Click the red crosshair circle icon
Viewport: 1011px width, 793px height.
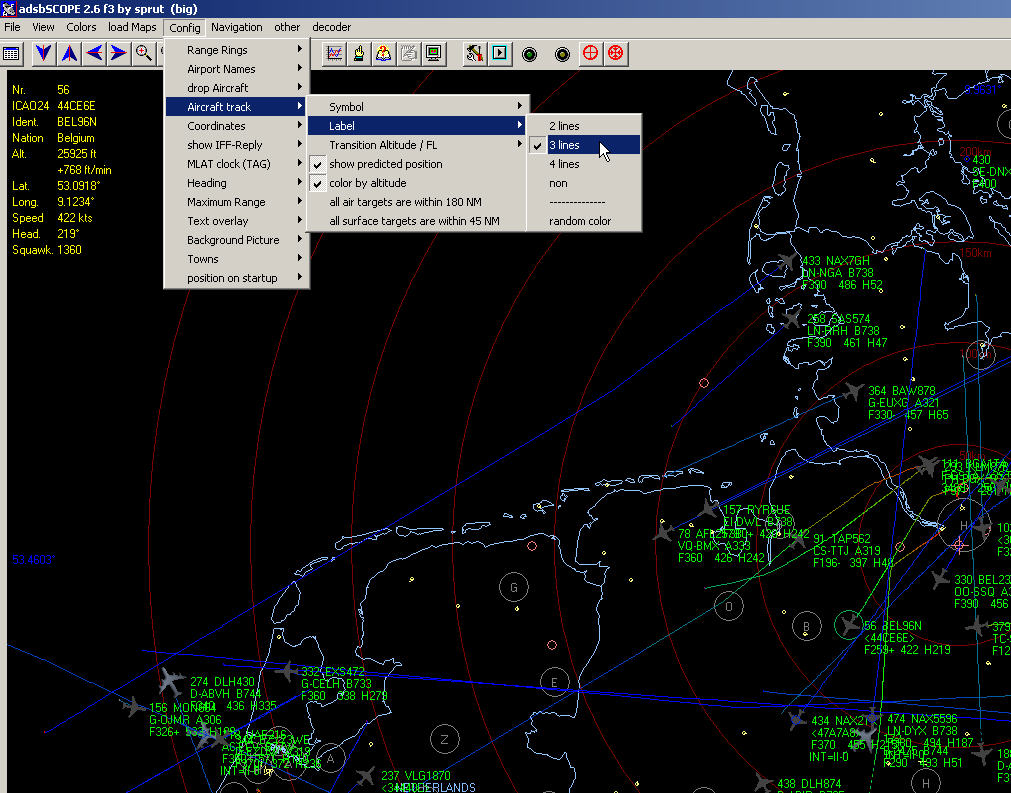(x=590, y=53)
